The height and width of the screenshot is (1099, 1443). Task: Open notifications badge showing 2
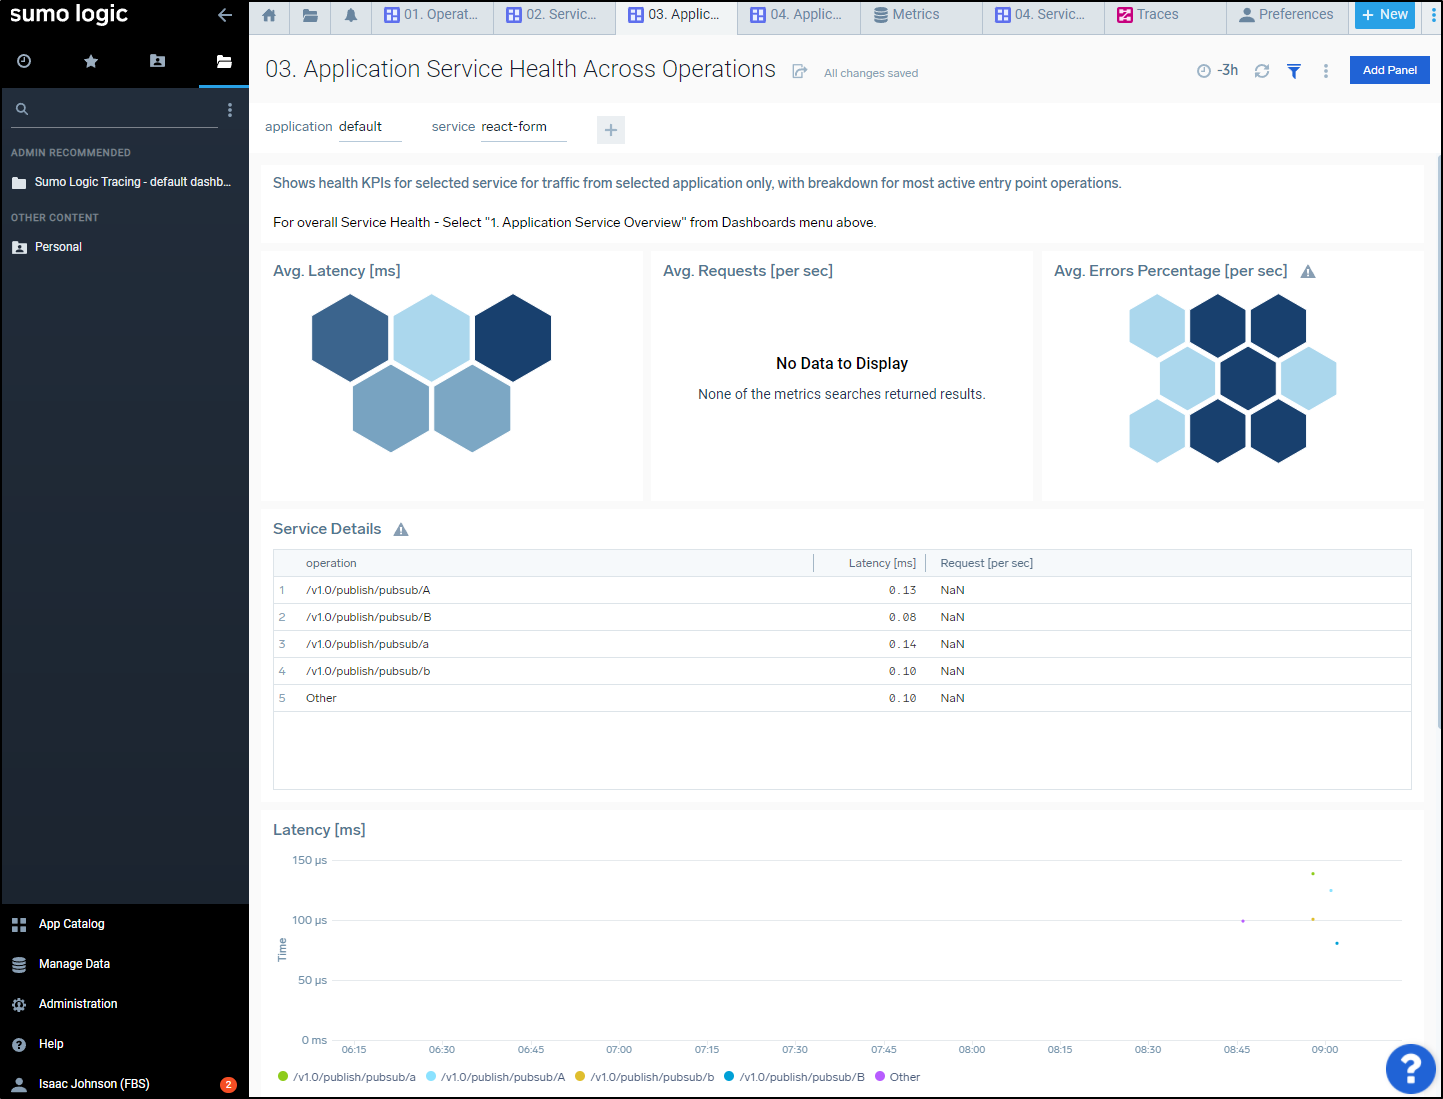click(x=228, y=1085)
